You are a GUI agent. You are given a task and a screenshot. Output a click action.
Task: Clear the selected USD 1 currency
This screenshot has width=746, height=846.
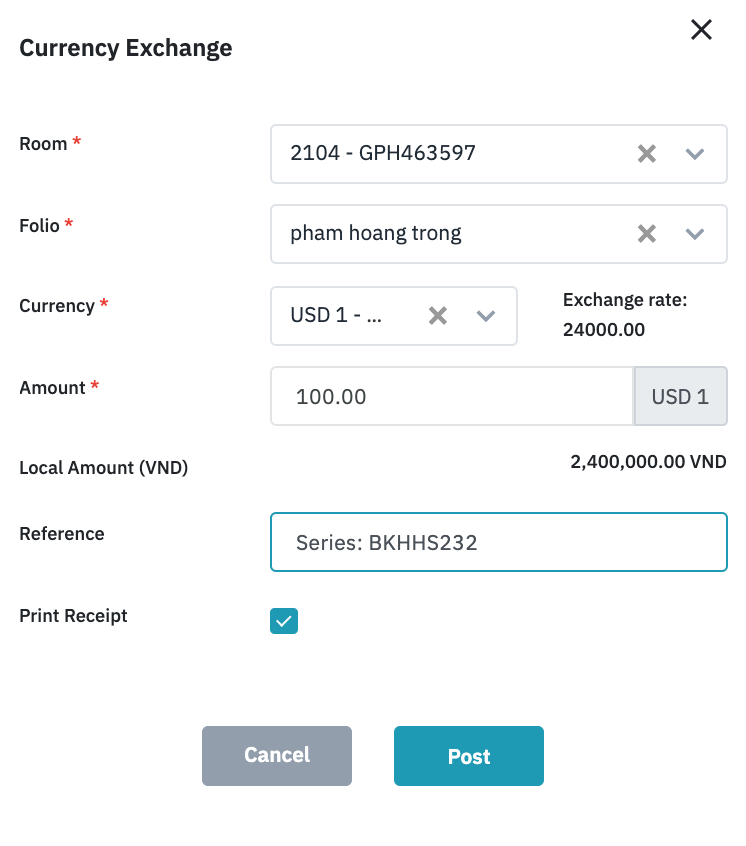pos(437,316)
